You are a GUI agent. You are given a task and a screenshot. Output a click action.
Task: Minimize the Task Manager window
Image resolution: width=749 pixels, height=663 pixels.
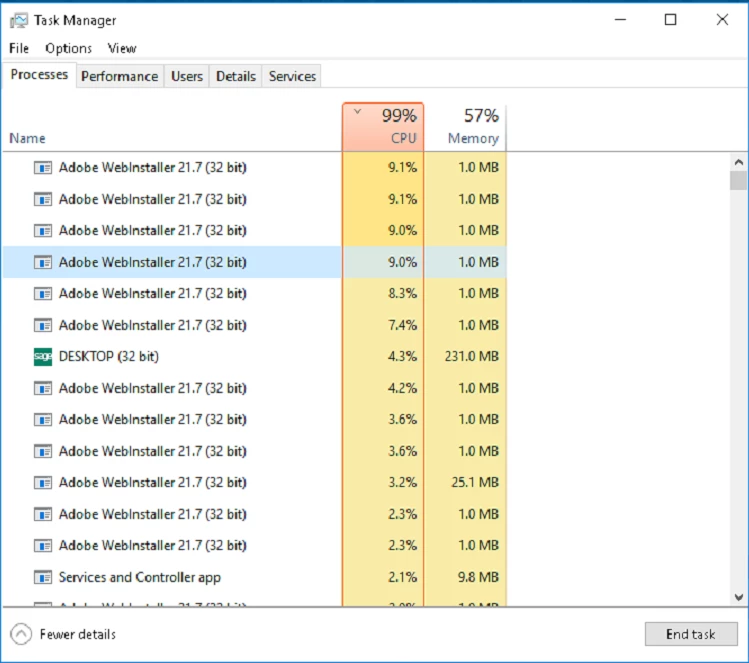tap(620, 20)
